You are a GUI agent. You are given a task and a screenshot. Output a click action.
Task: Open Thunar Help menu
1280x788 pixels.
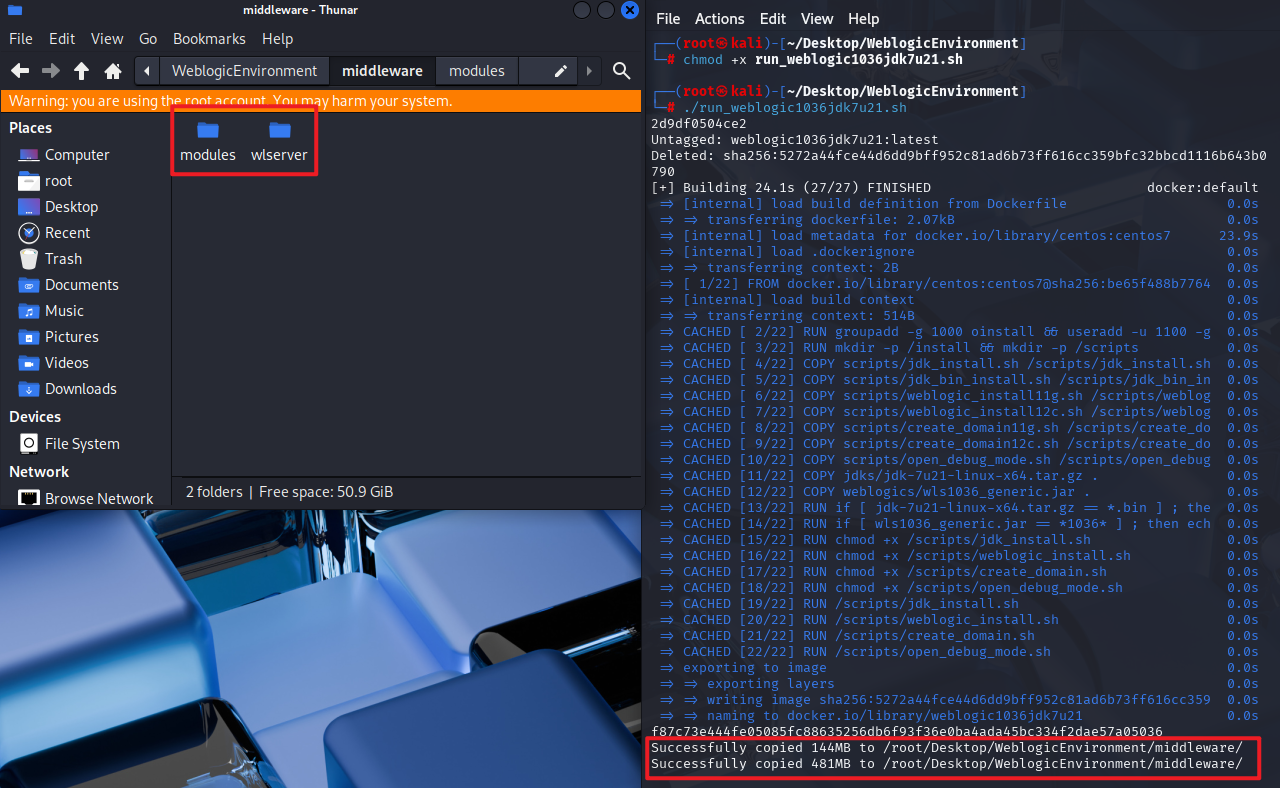(277, 39)
